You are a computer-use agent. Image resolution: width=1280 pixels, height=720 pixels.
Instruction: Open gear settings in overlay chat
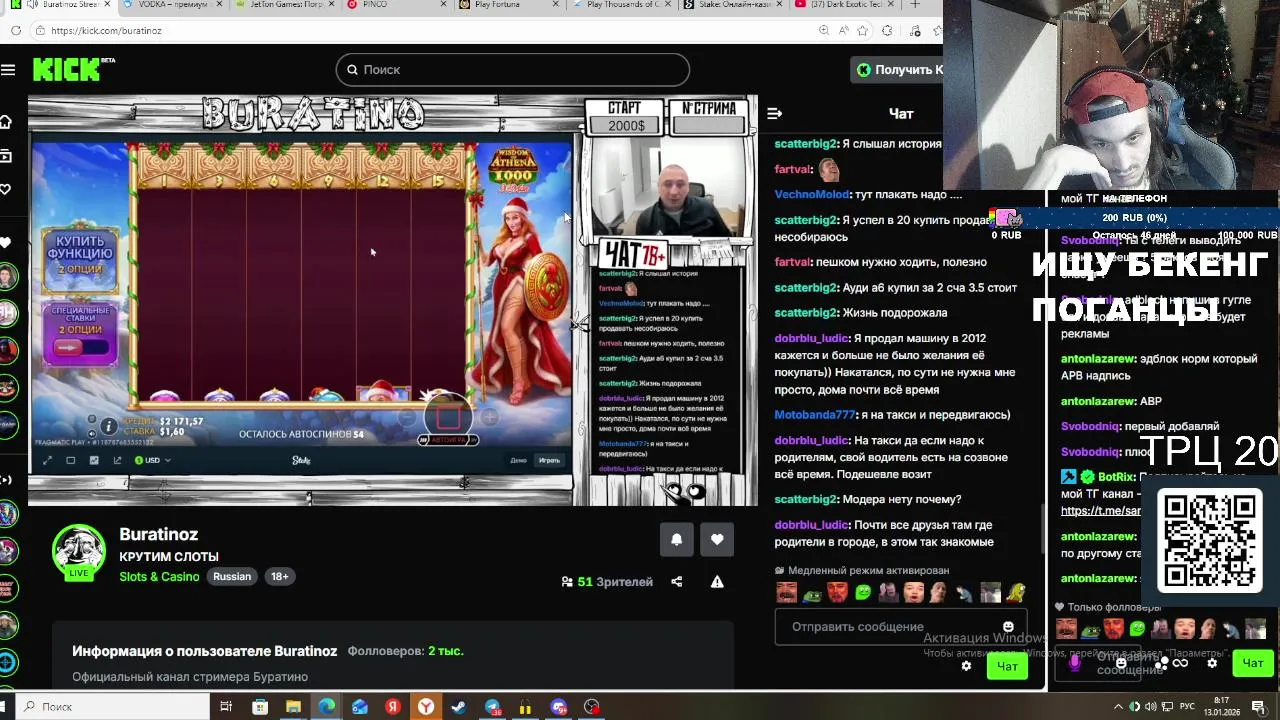click(1212, 663)
